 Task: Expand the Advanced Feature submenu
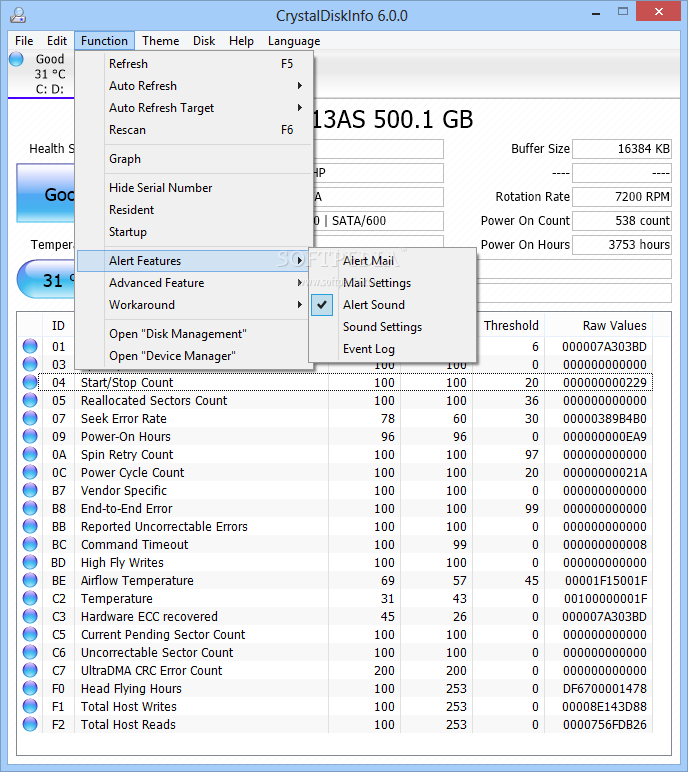[x=195, y=283]
